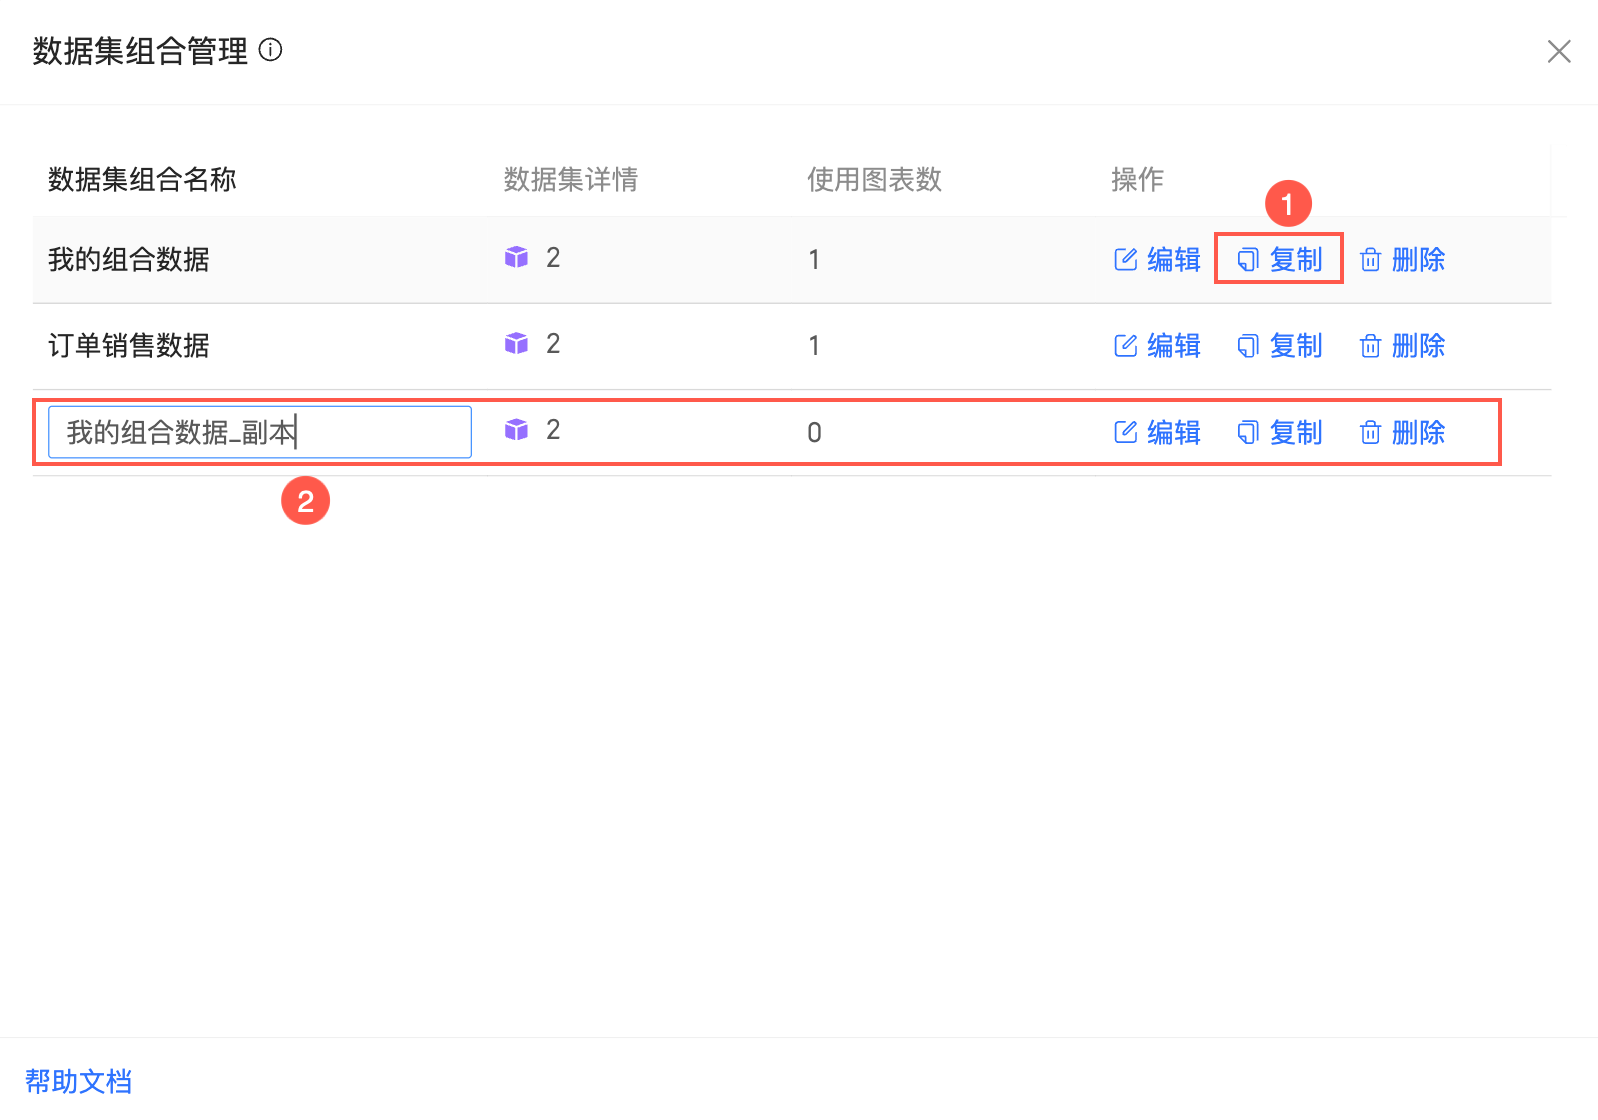Click dataset count 2 in 副本 row

pyautogui.click(x=553, y=430)
